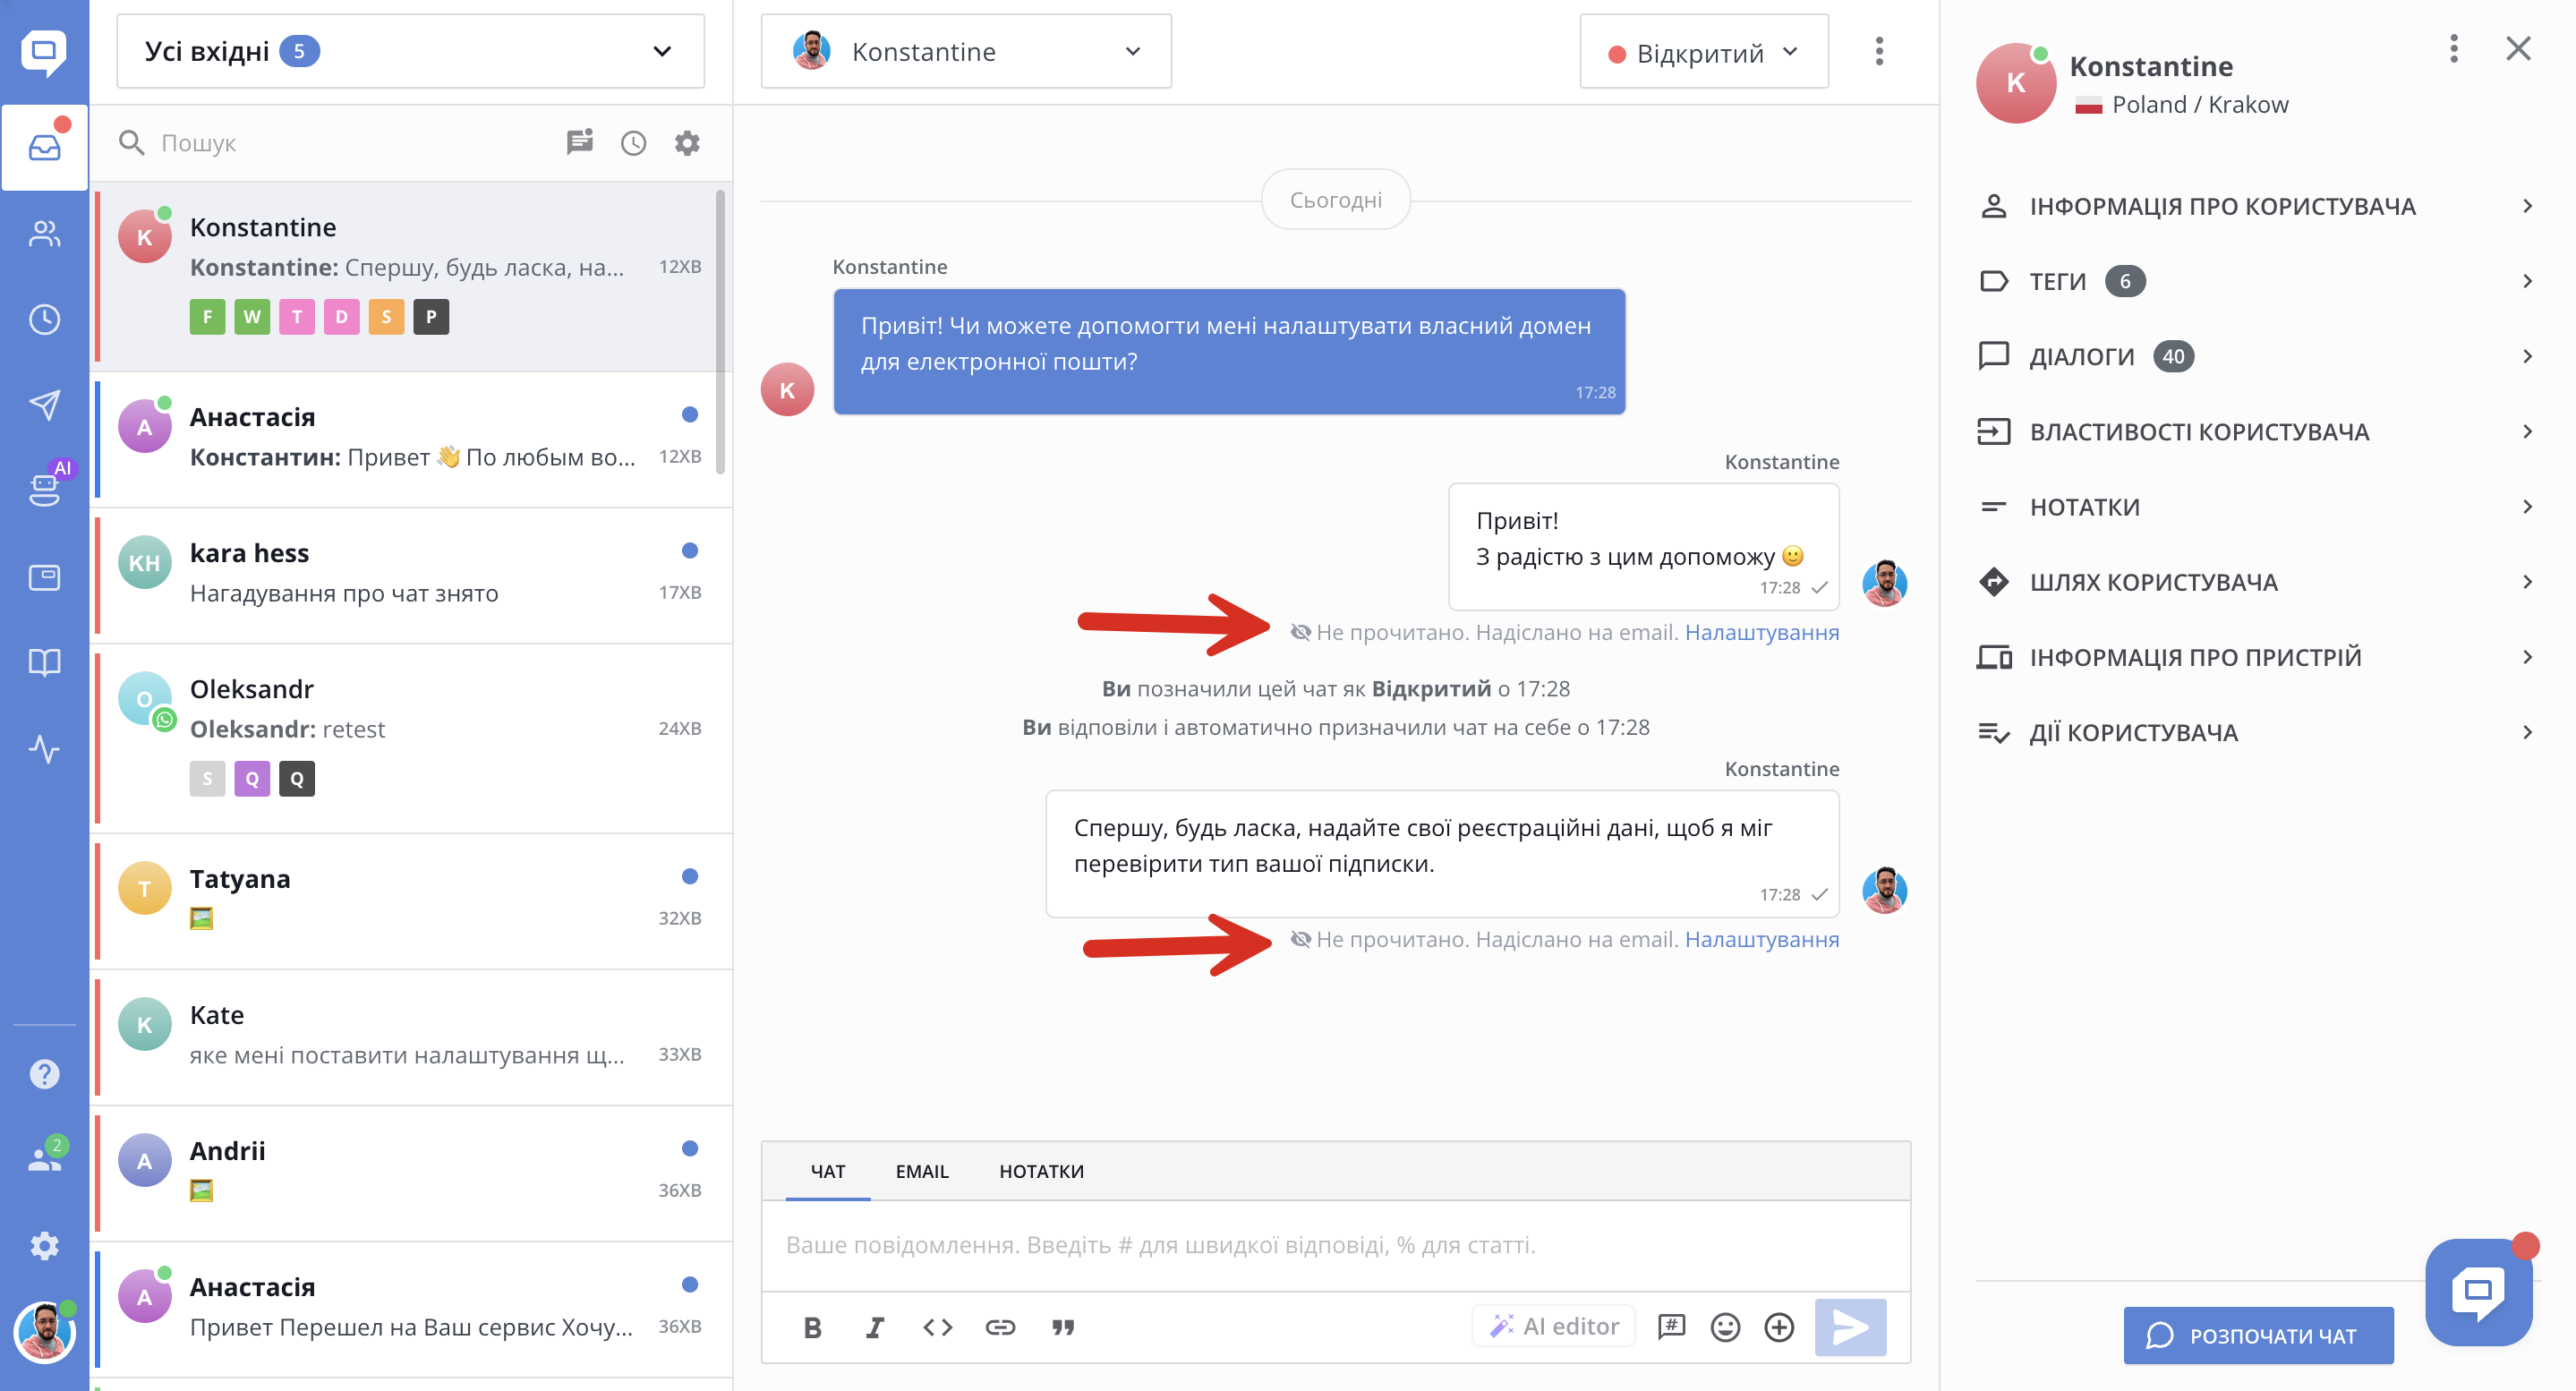Insert code block in message editor

pyautogui.click(x=937, y=1327)
